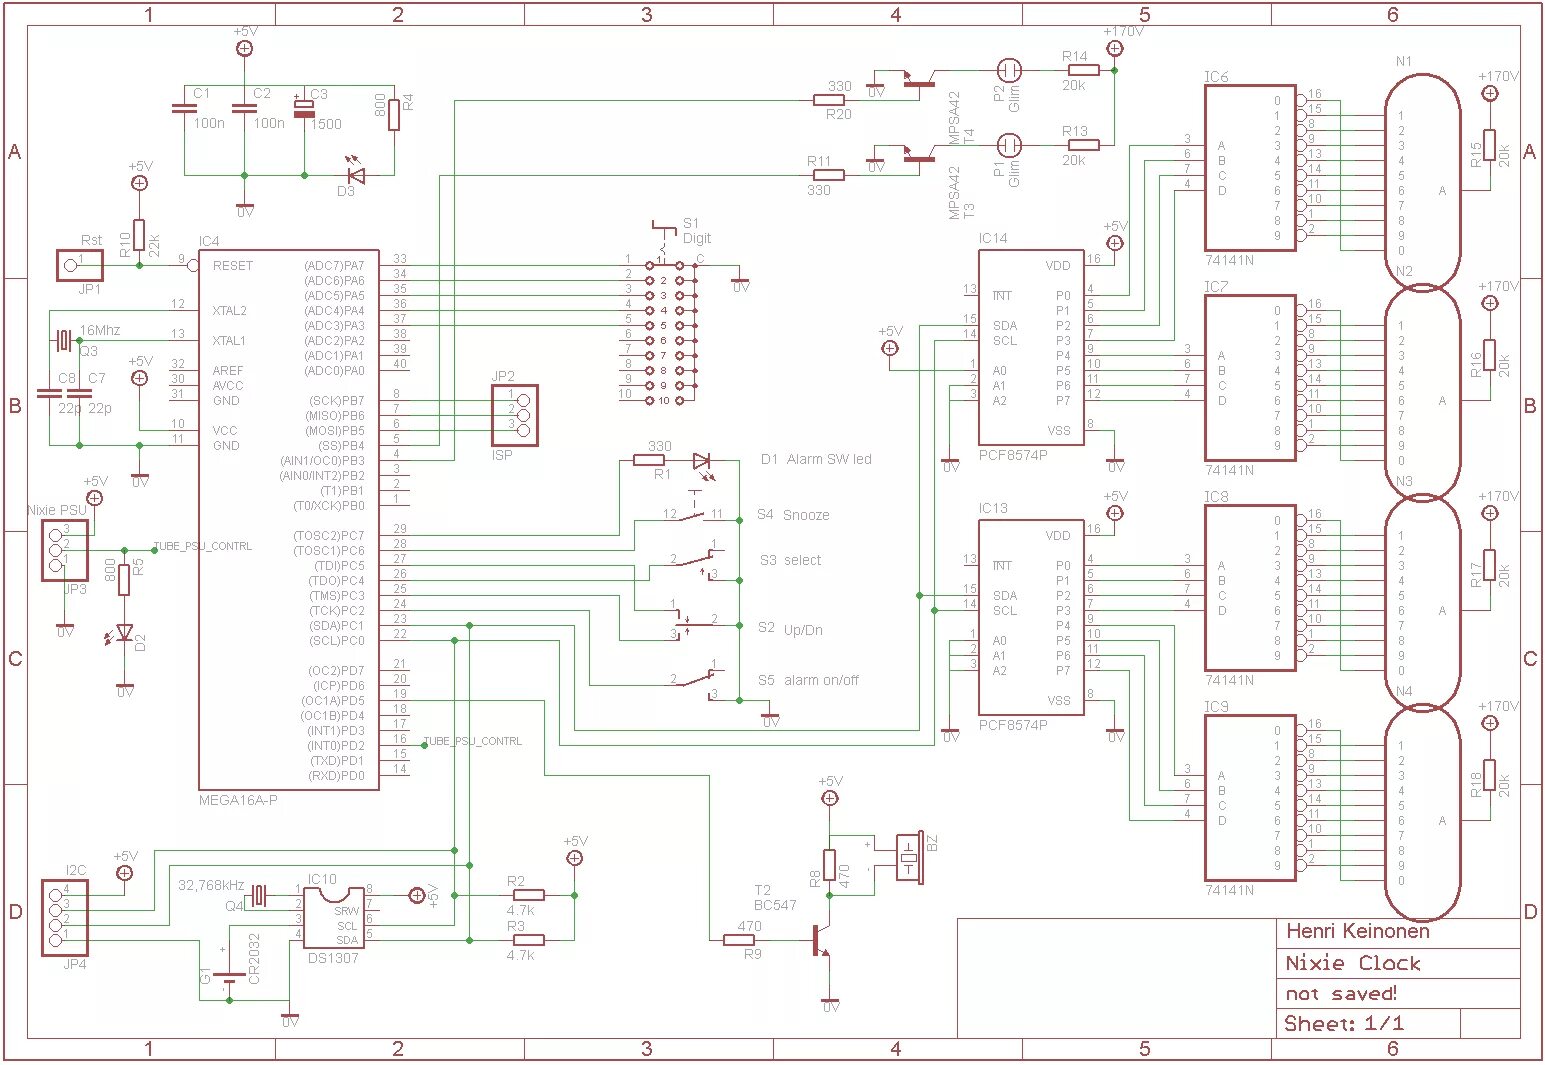This screenshot has height=1065, width=1545.
Task: Select the 470 ohm base resistor R9
Action: [739, 940]
